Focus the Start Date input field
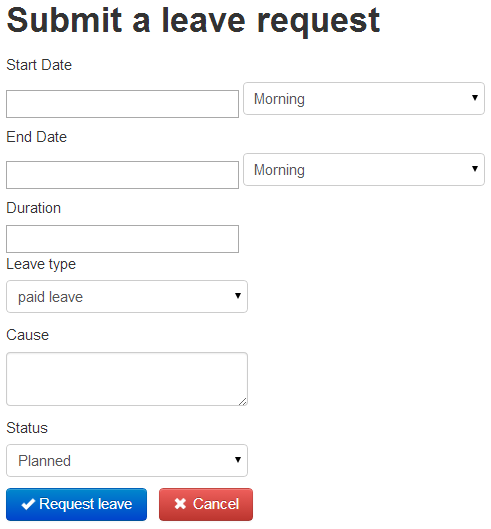This screenshot has height=529, width=491. (122, 104)
